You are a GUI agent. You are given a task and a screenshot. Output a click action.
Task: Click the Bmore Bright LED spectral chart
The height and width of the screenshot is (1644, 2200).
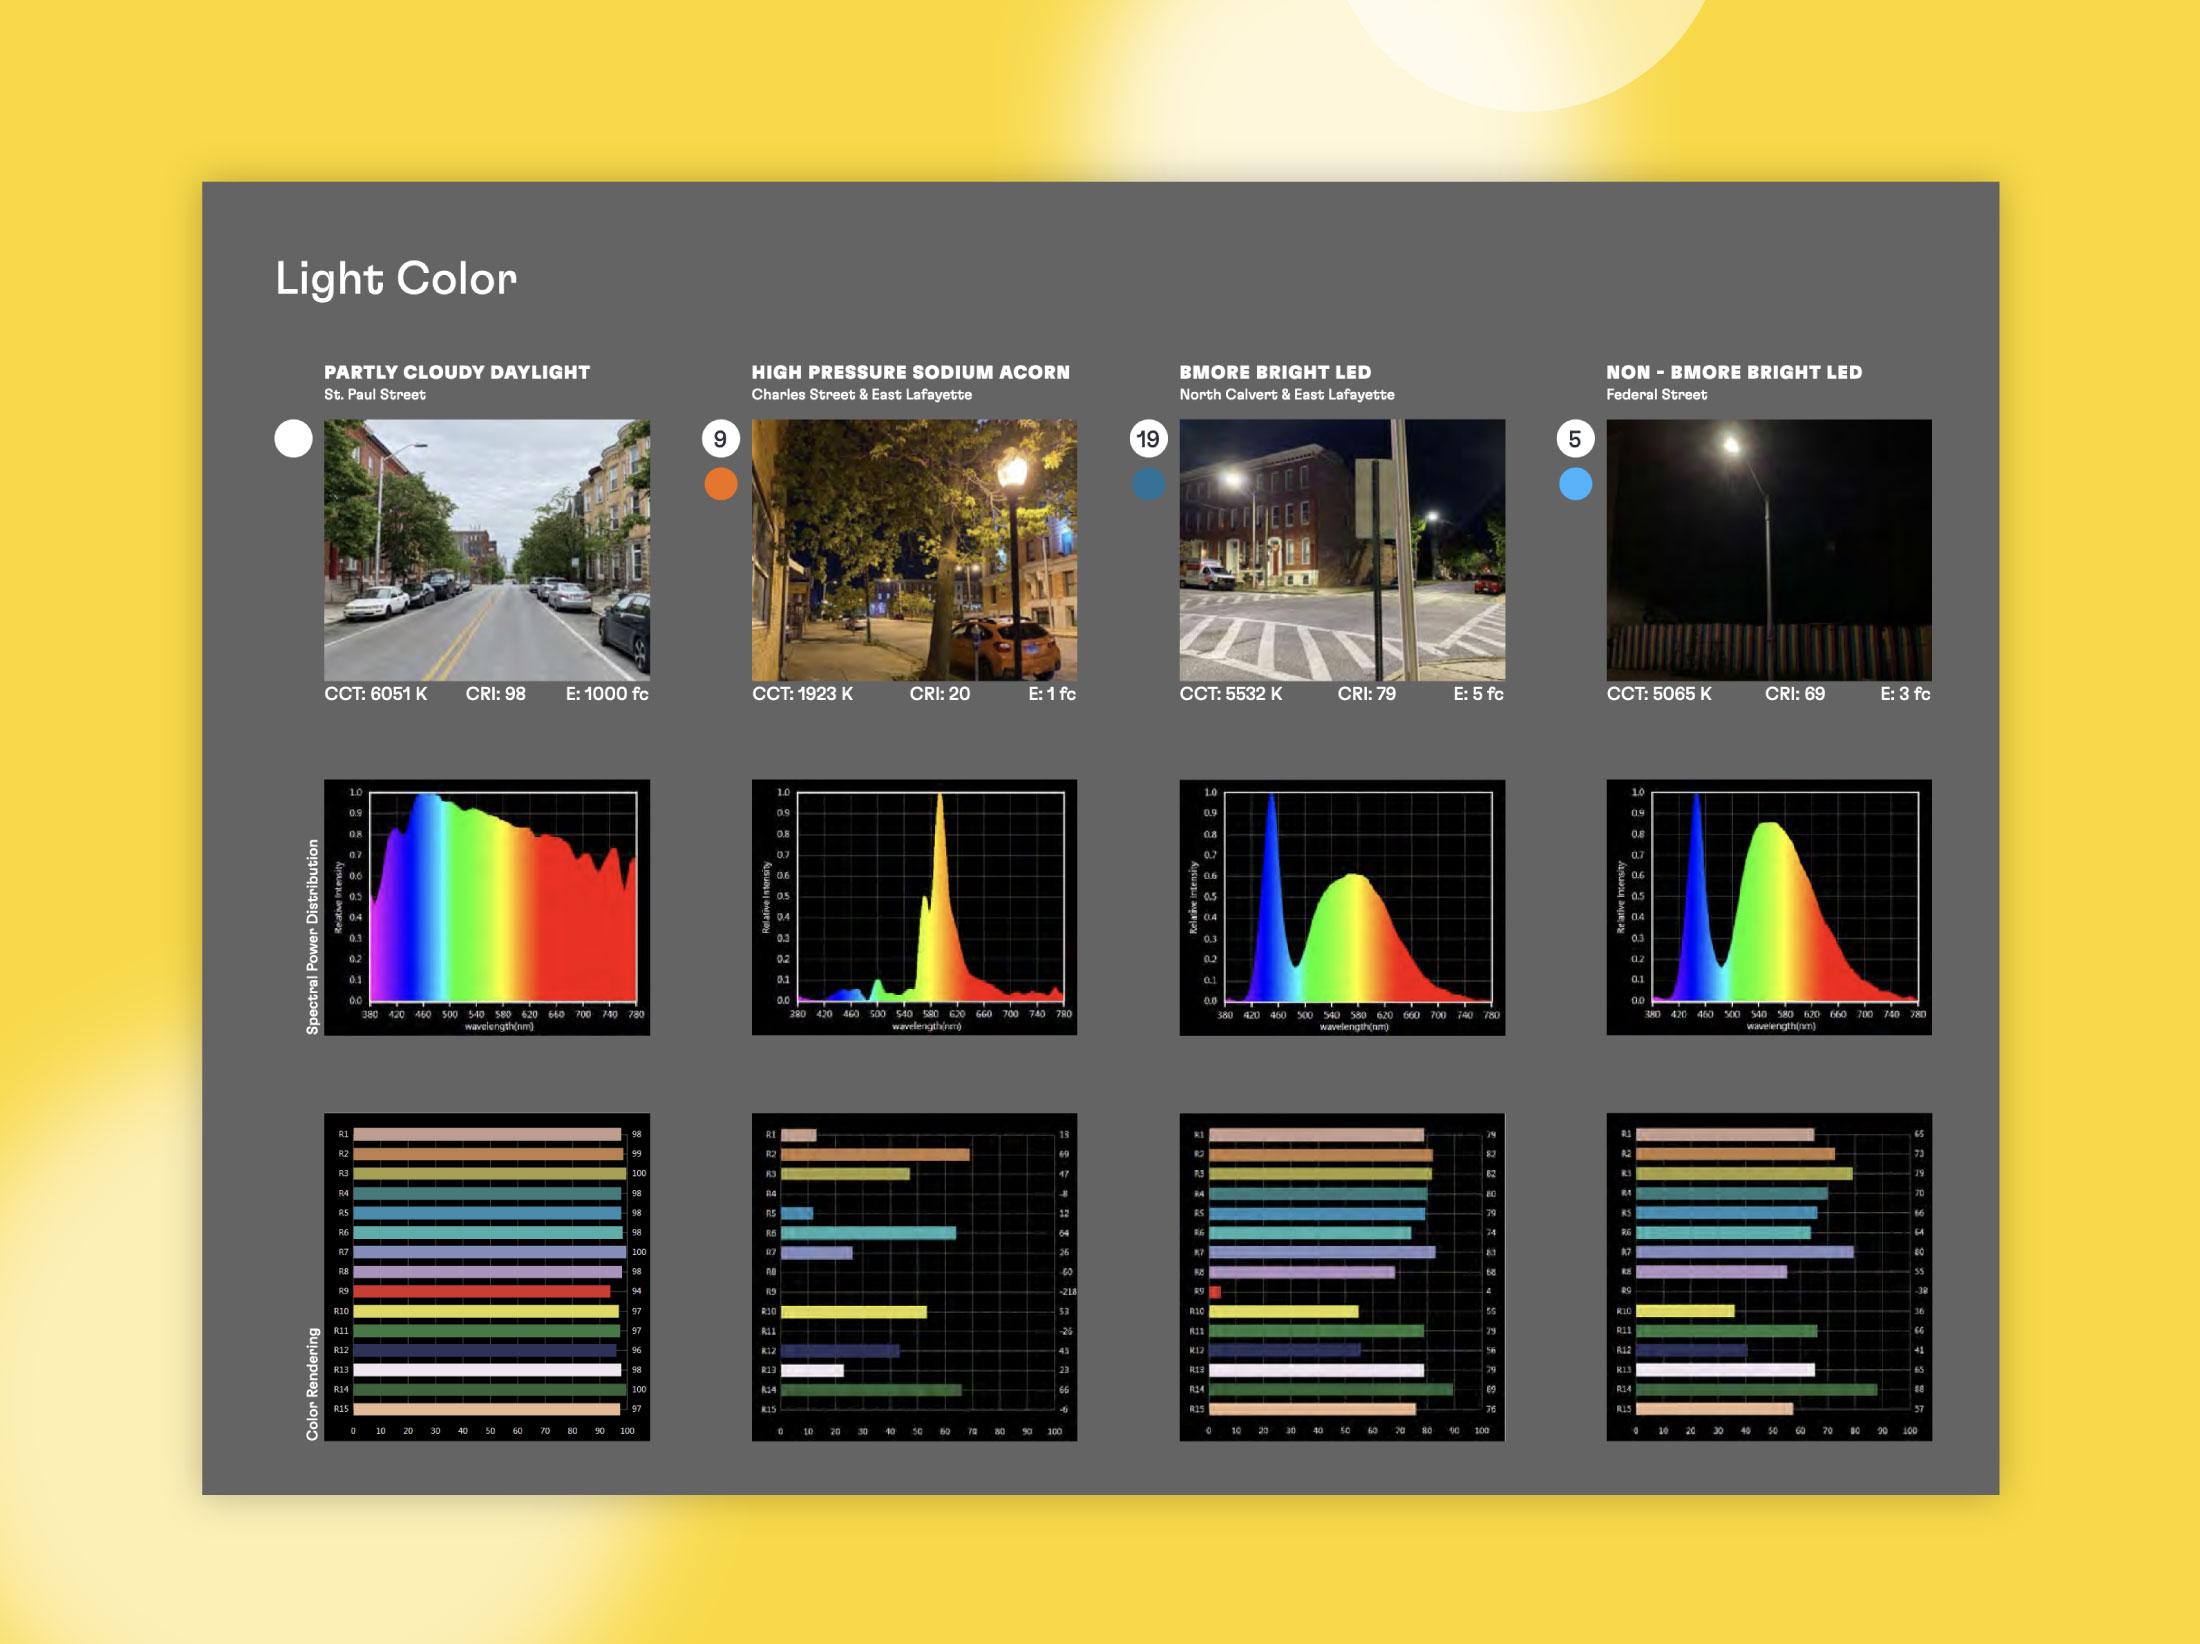pos(1342,906)
